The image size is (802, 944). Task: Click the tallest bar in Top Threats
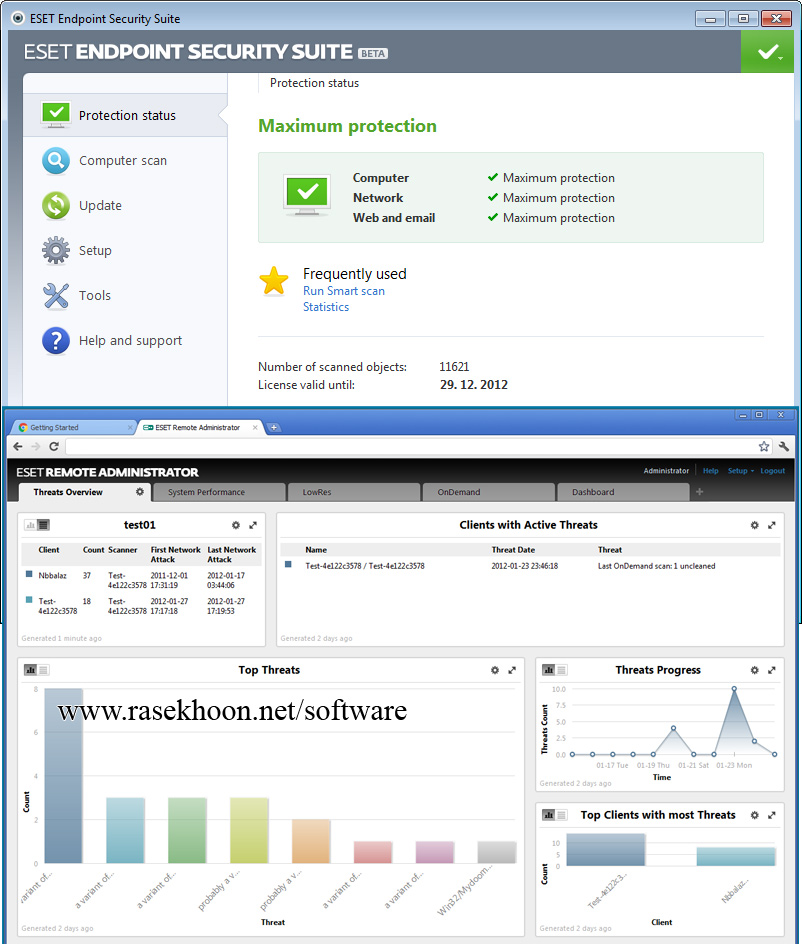pos(63,776)
